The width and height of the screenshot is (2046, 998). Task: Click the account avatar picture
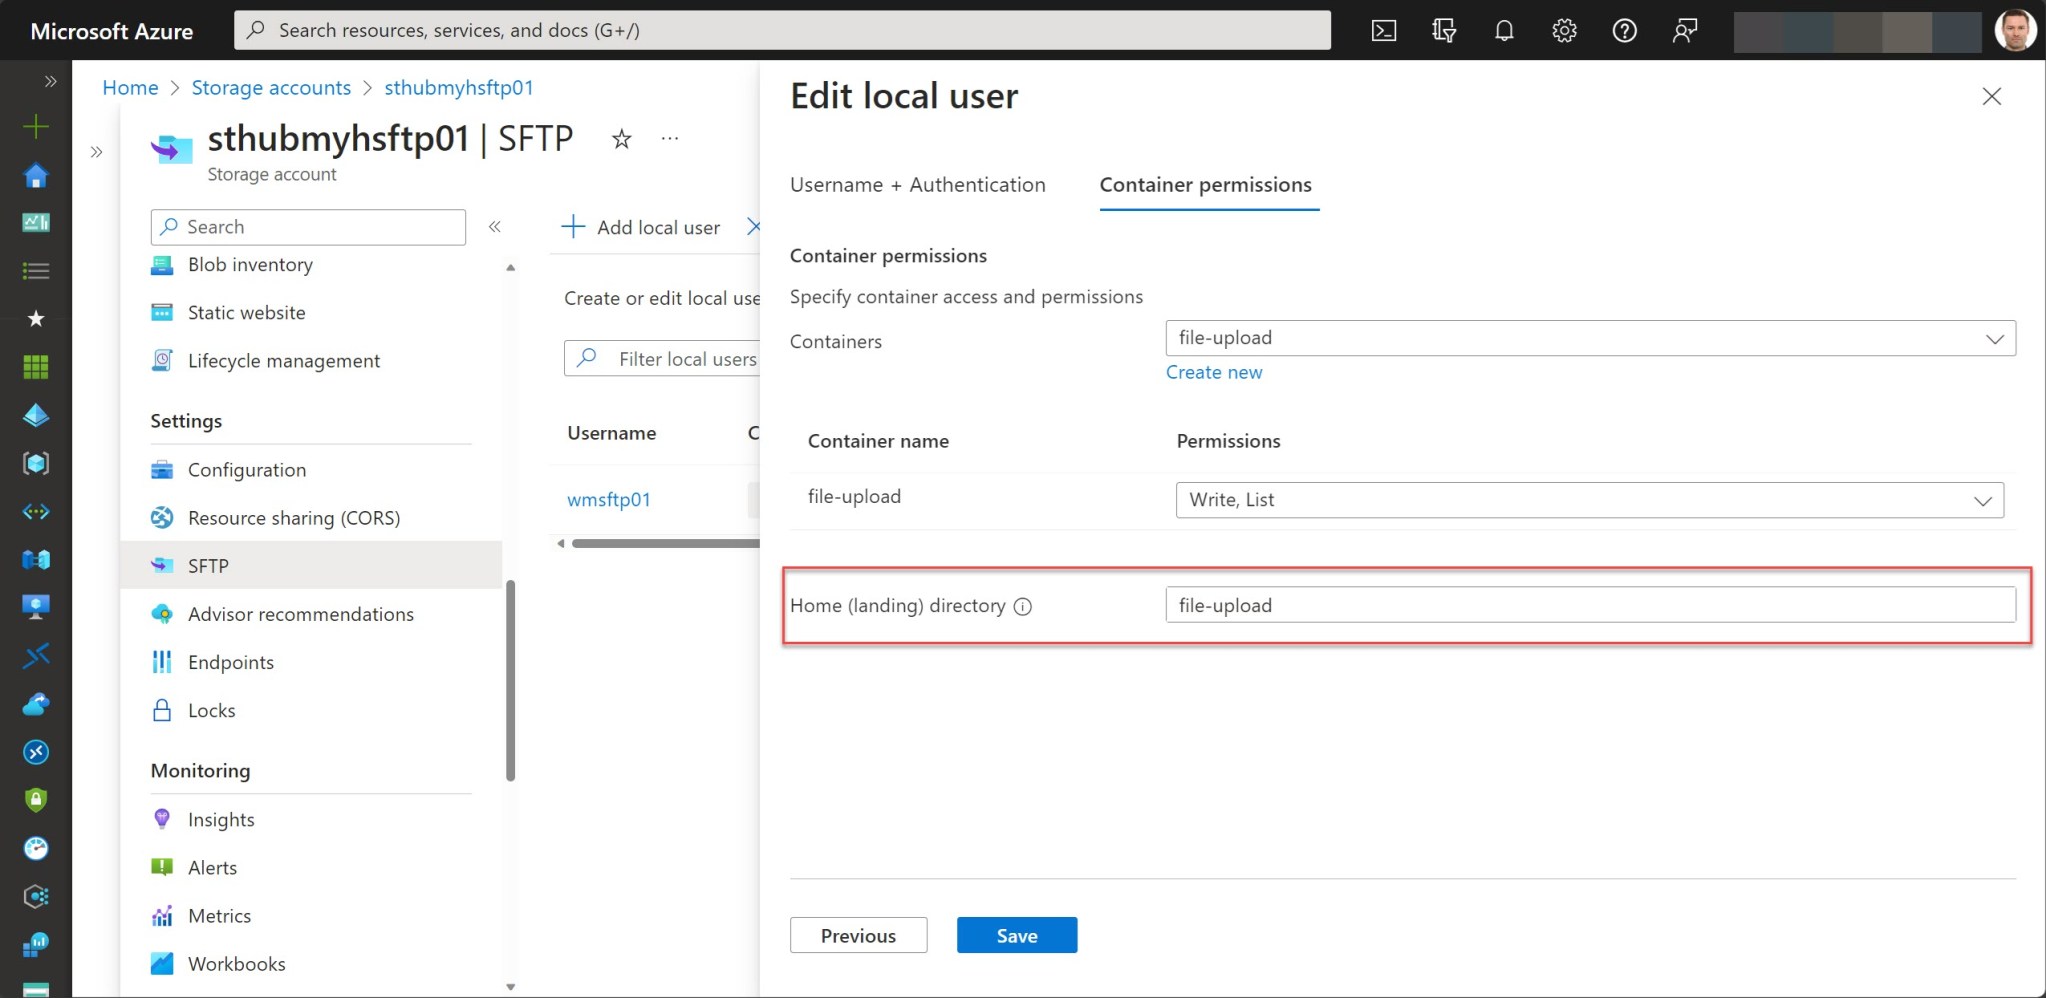tap(2015, 30)
